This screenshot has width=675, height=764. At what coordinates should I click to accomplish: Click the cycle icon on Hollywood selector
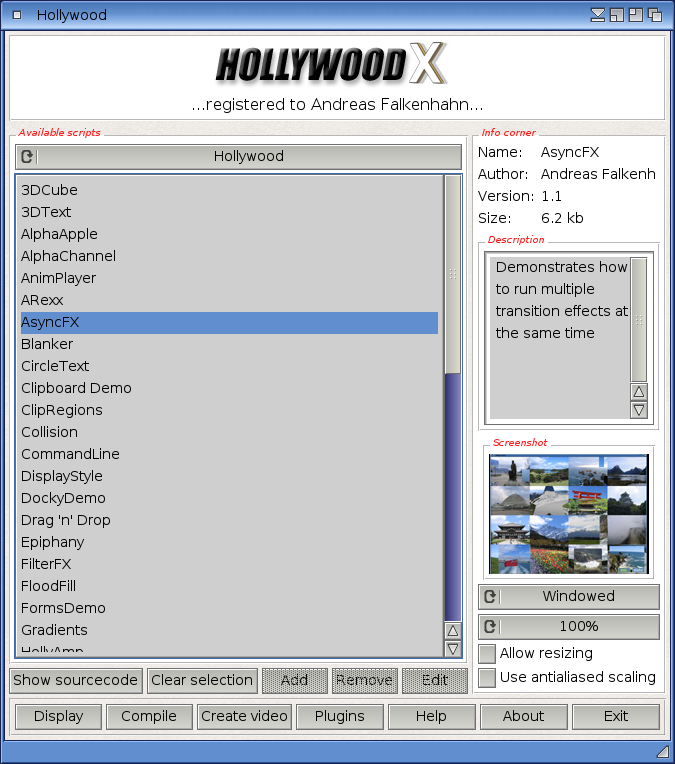click(x=27, y=156)
